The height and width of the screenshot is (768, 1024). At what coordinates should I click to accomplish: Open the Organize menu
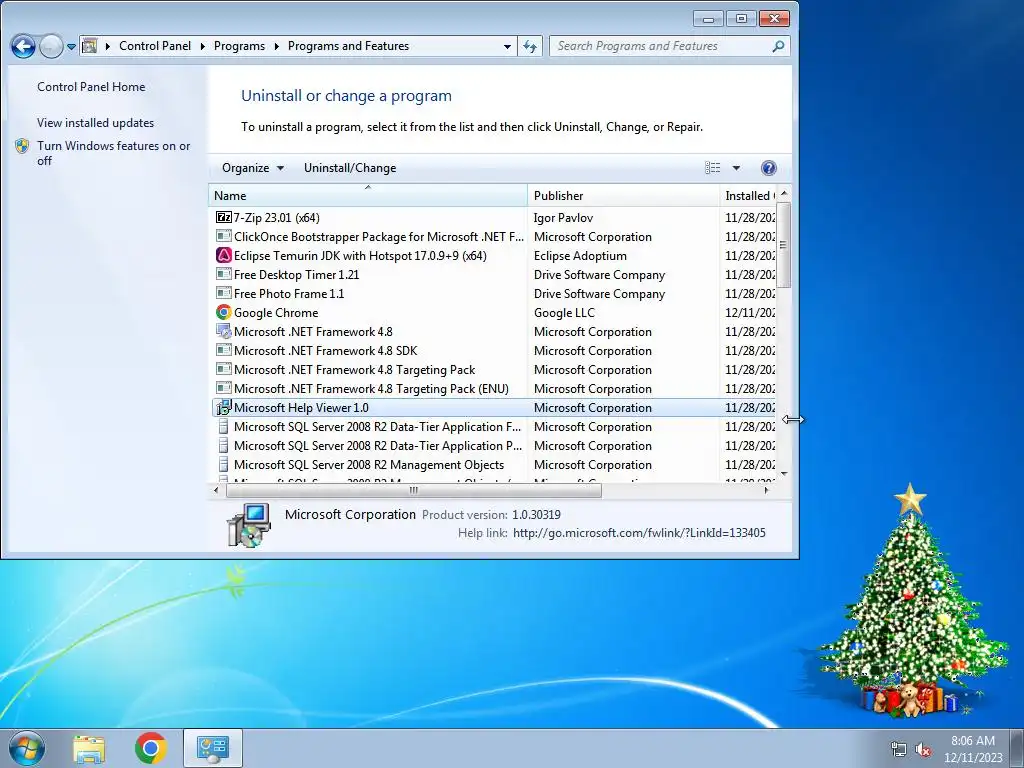tap(253, 168)
